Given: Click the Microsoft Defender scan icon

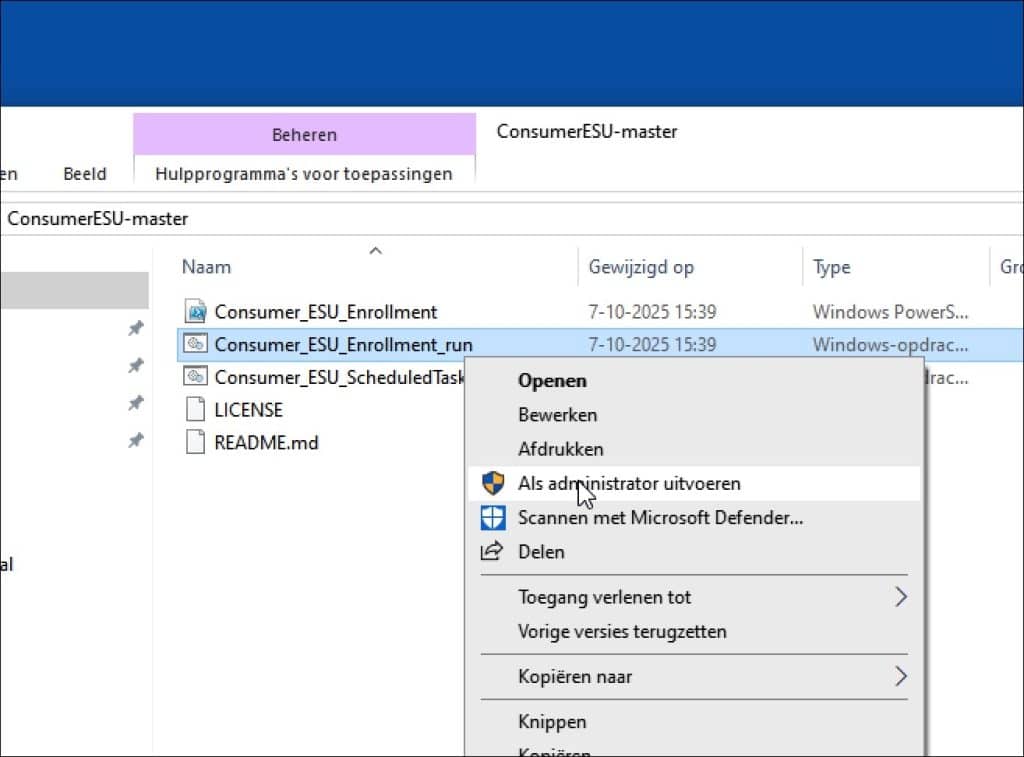Looking at the screenshot, I should coord(493,518).
